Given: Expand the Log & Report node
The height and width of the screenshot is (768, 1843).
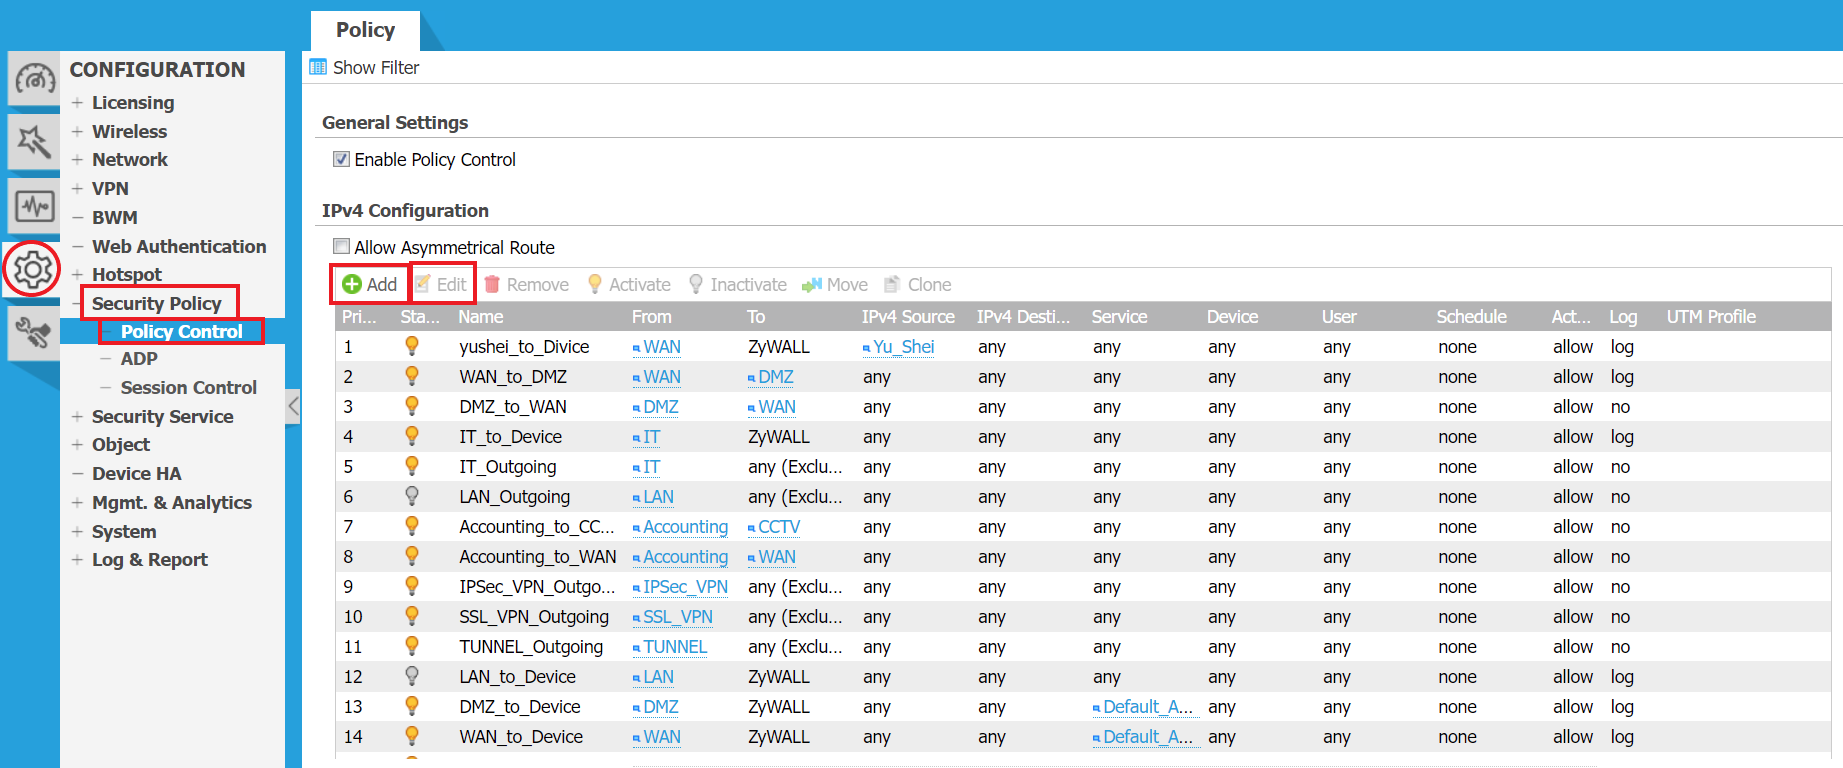Looking at the screenshot, I should (x=77, y=560).
